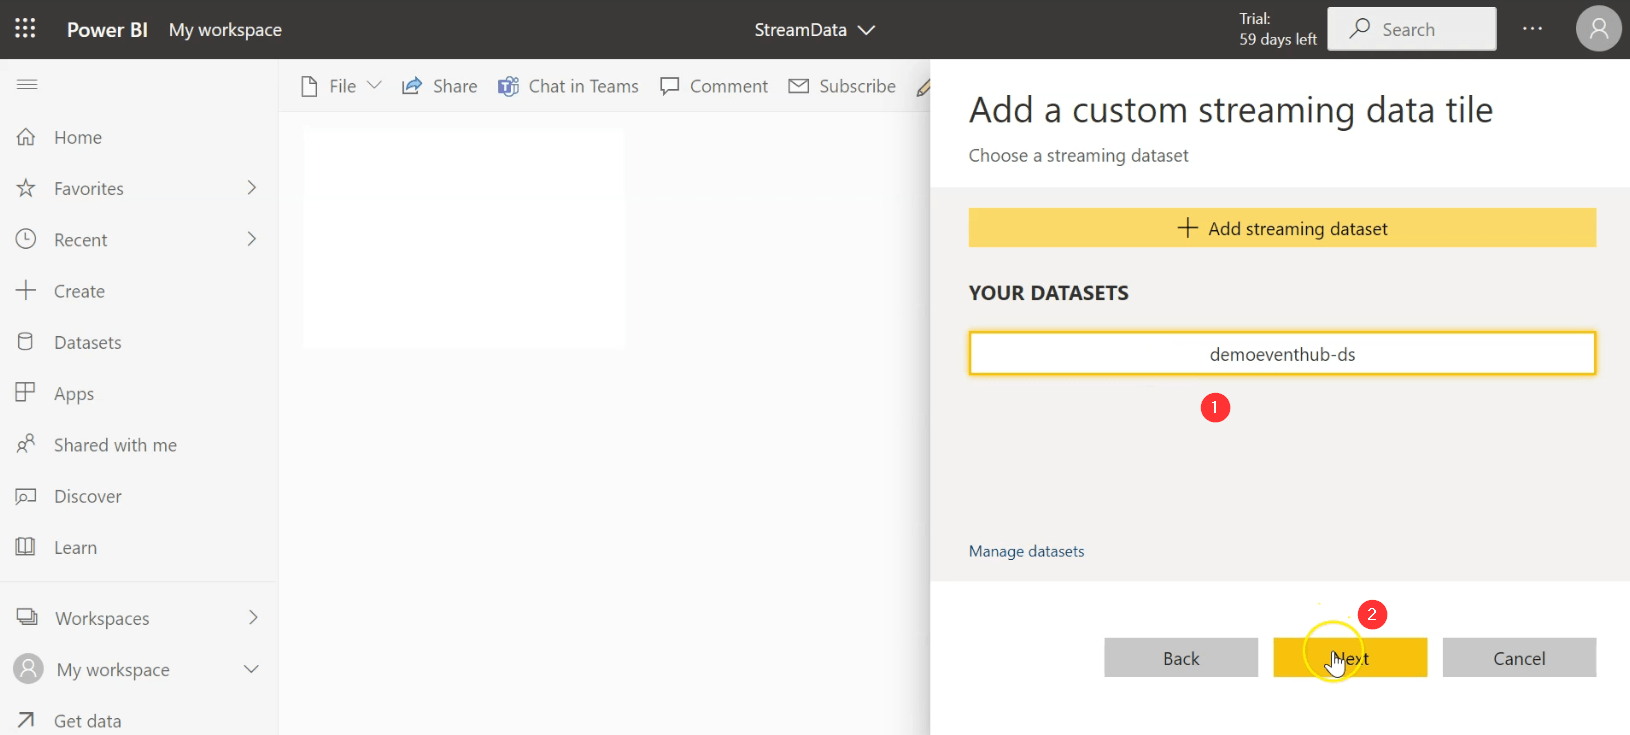The image size is (1630, 735).
Task: Click the Share arrow icon
Action: 411,86
